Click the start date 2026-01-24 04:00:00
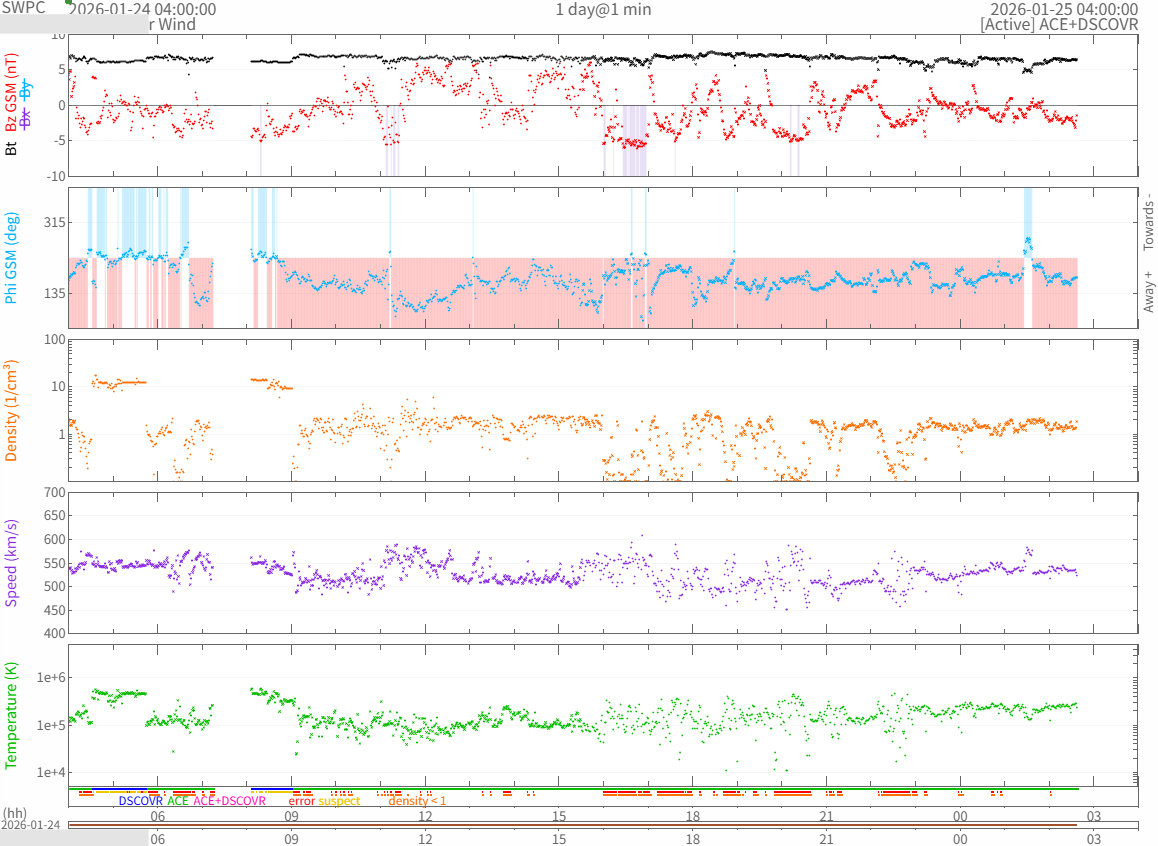1158x846 pixels. click(x=144, y=9)
